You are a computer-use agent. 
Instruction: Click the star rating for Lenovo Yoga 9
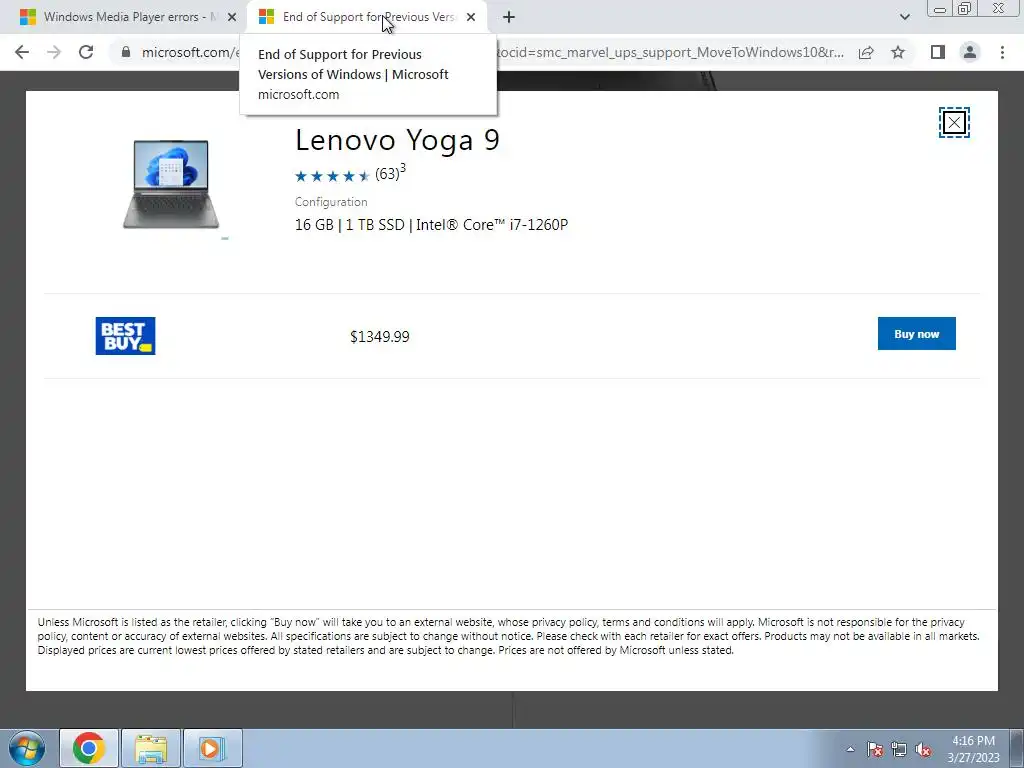click(x=332, y=176)
